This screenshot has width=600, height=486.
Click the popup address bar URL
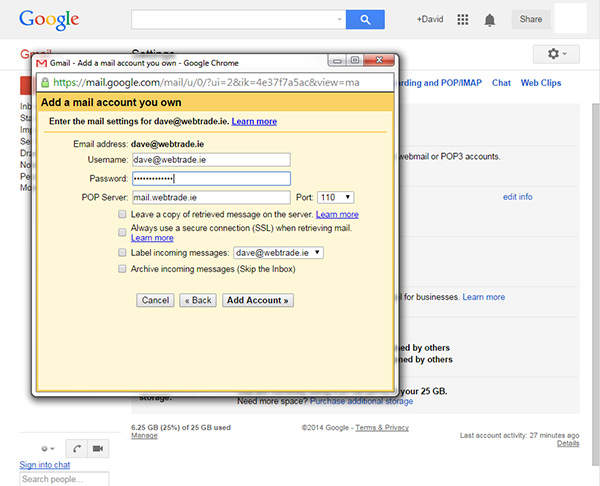tap(206, 82)
